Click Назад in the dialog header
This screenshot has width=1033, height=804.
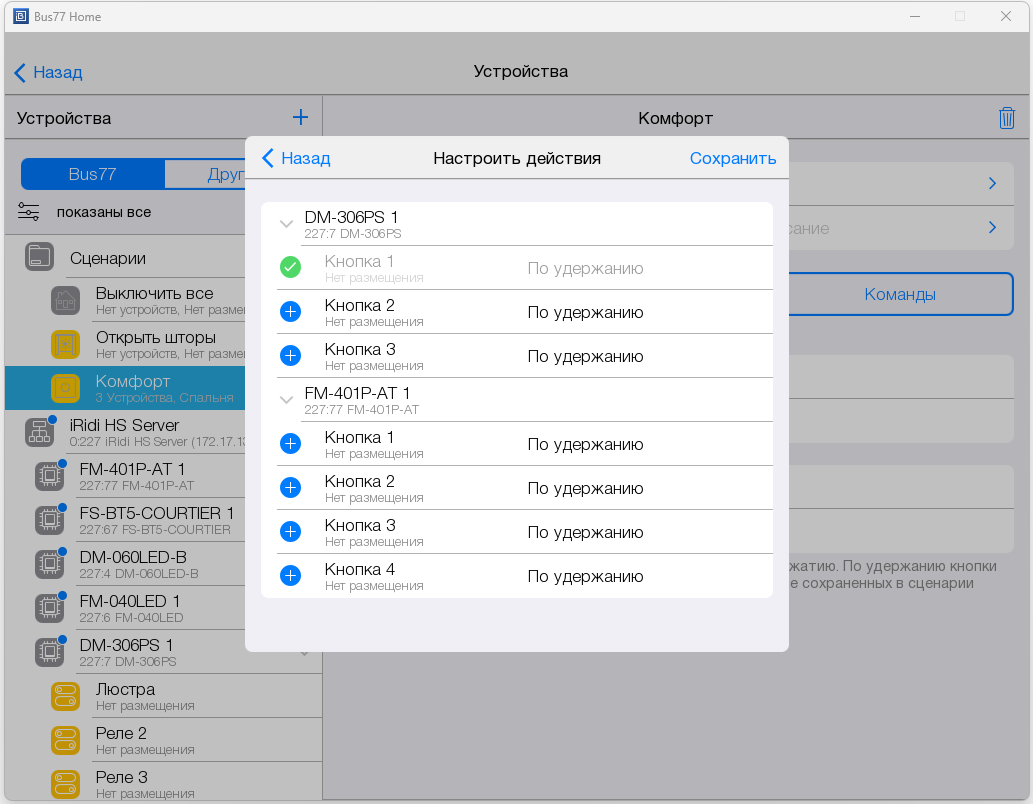tap(296, 158)
